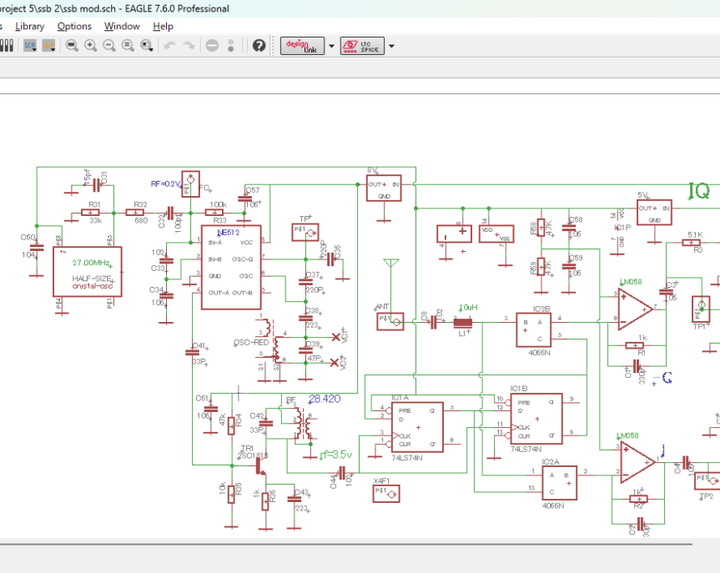Click the Undo arrow icon
This screenshot has width=720, height=573.
169,46
